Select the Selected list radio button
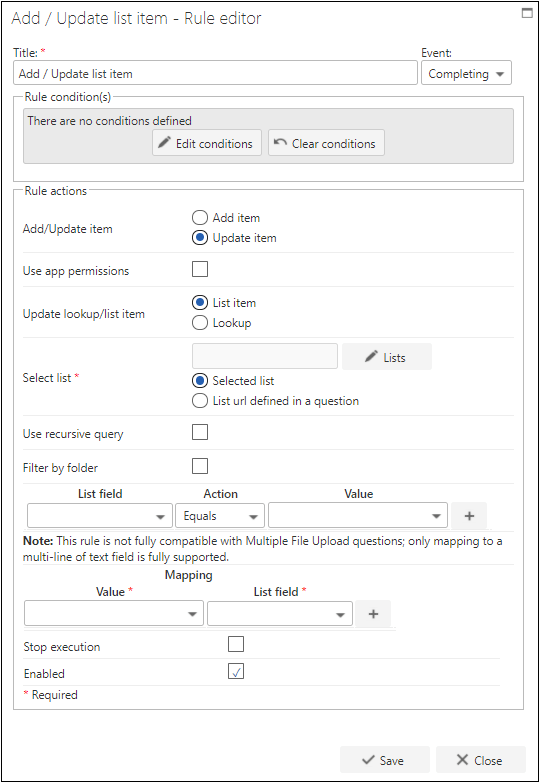The height and width of the screenshot is (783, 540). [200, 381]
